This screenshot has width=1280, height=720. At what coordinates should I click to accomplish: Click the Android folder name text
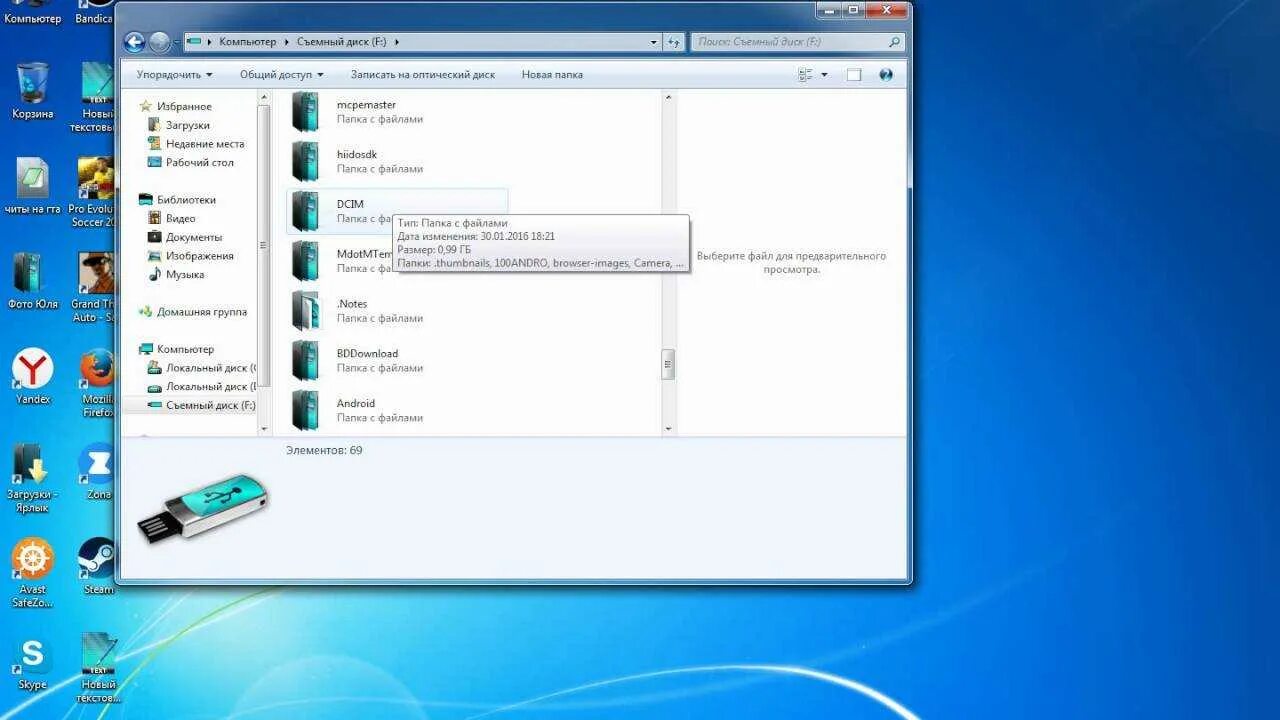tap(356, 404)
